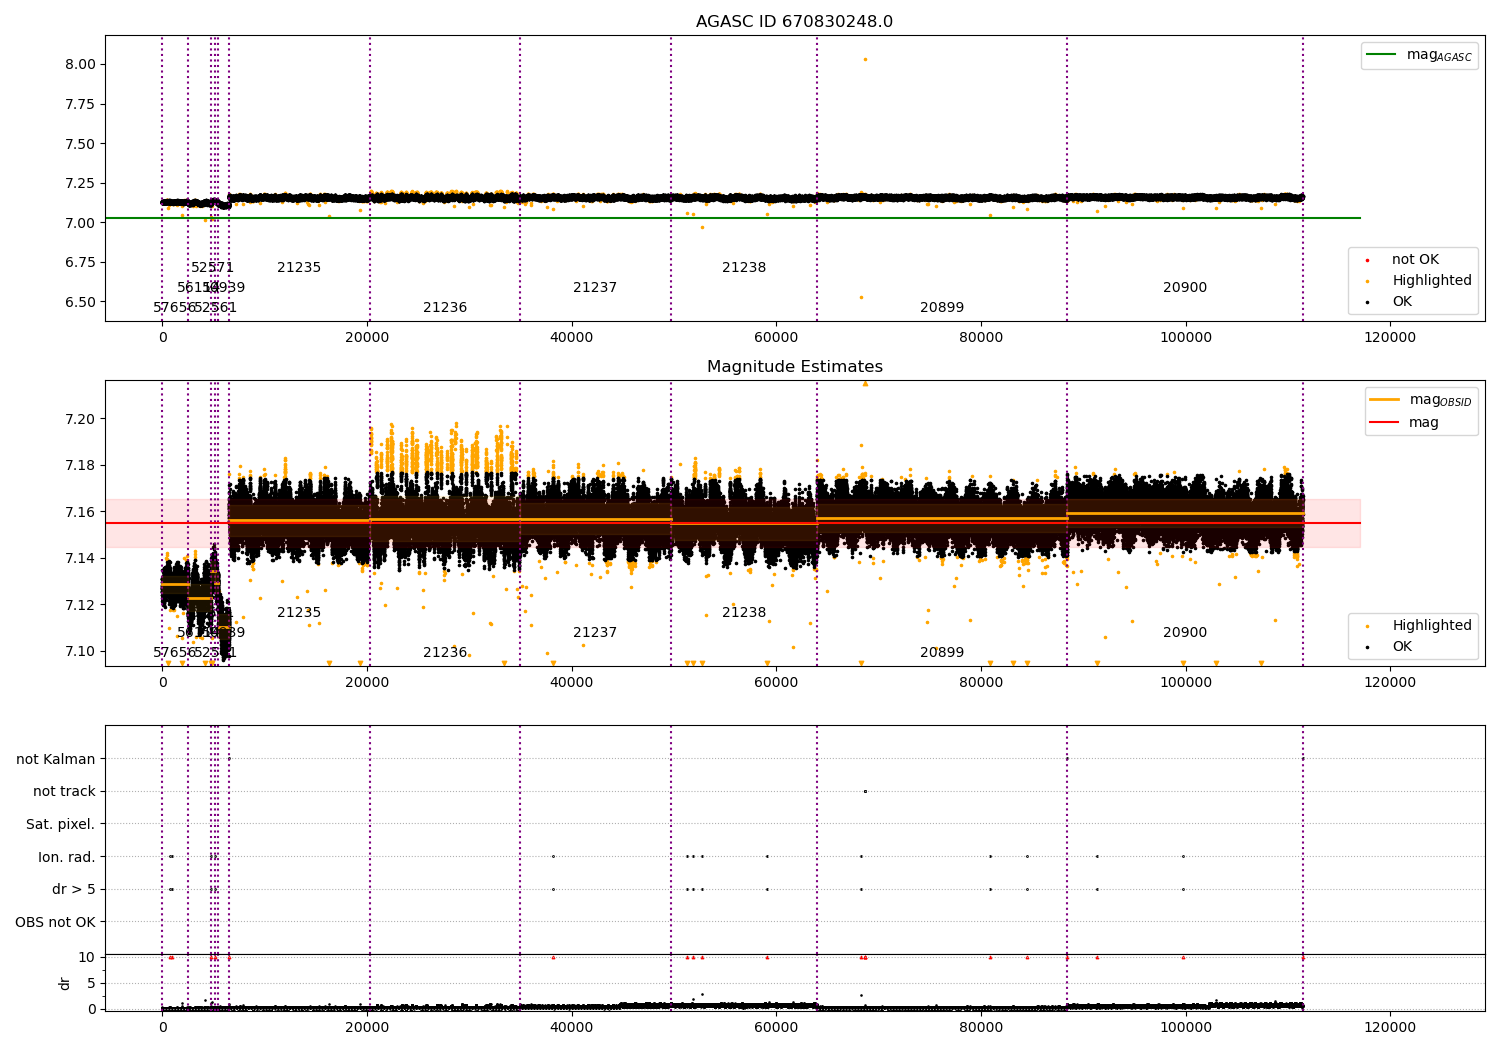Click "OK" legend entry in Magnitude Estimates plot
This screenshot has height=1050, width=1500.
click(1390, 647)
